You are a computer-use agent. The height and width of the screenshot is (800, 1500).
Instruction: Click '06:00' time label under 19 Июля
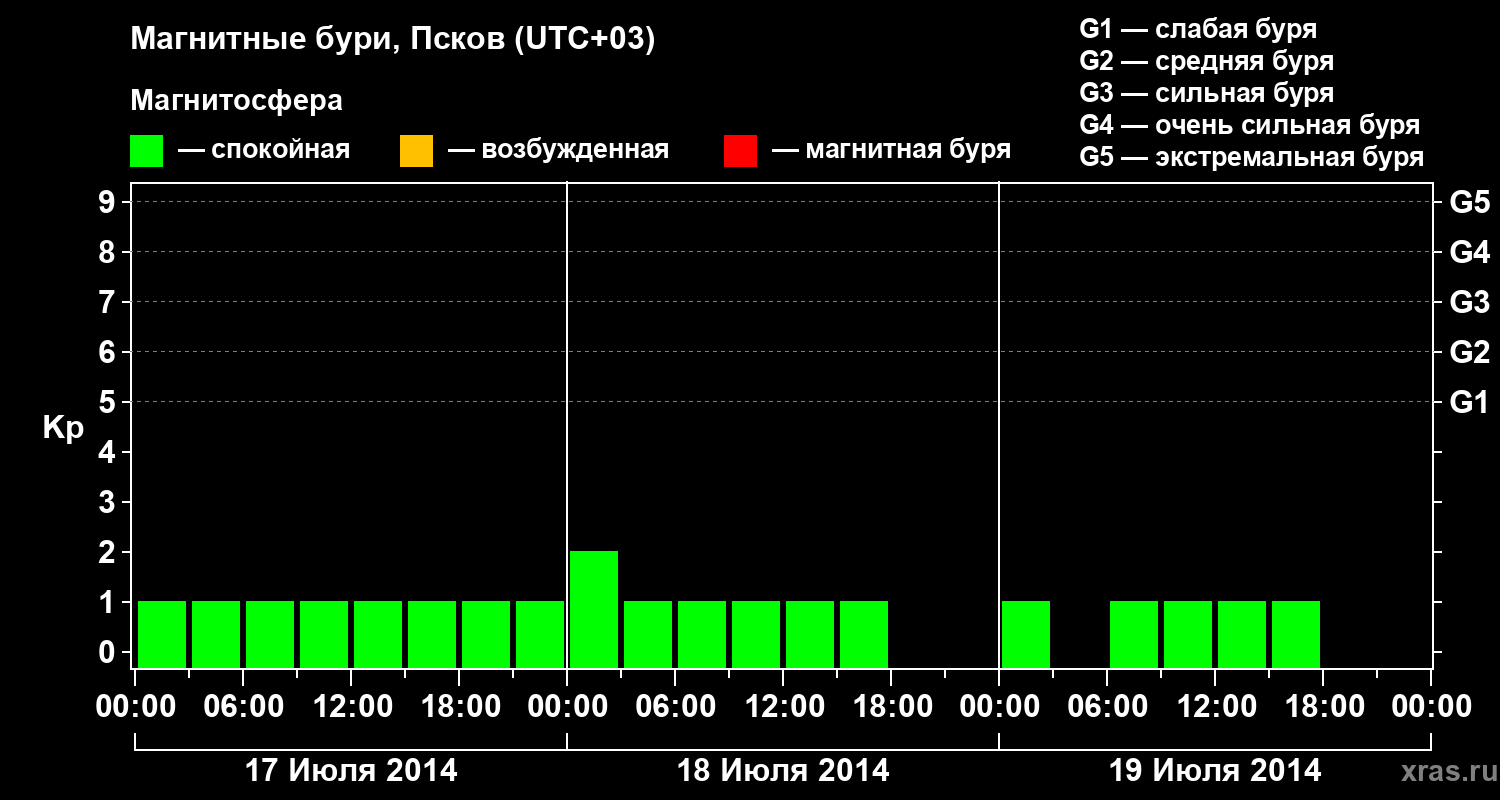(1107, 707)
